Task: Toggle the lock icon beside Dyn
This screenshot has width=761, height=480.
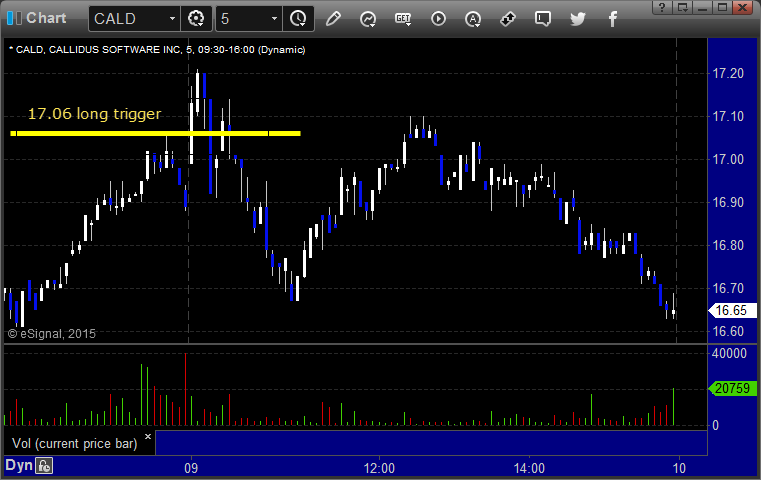Action: [x=44, y=466]
